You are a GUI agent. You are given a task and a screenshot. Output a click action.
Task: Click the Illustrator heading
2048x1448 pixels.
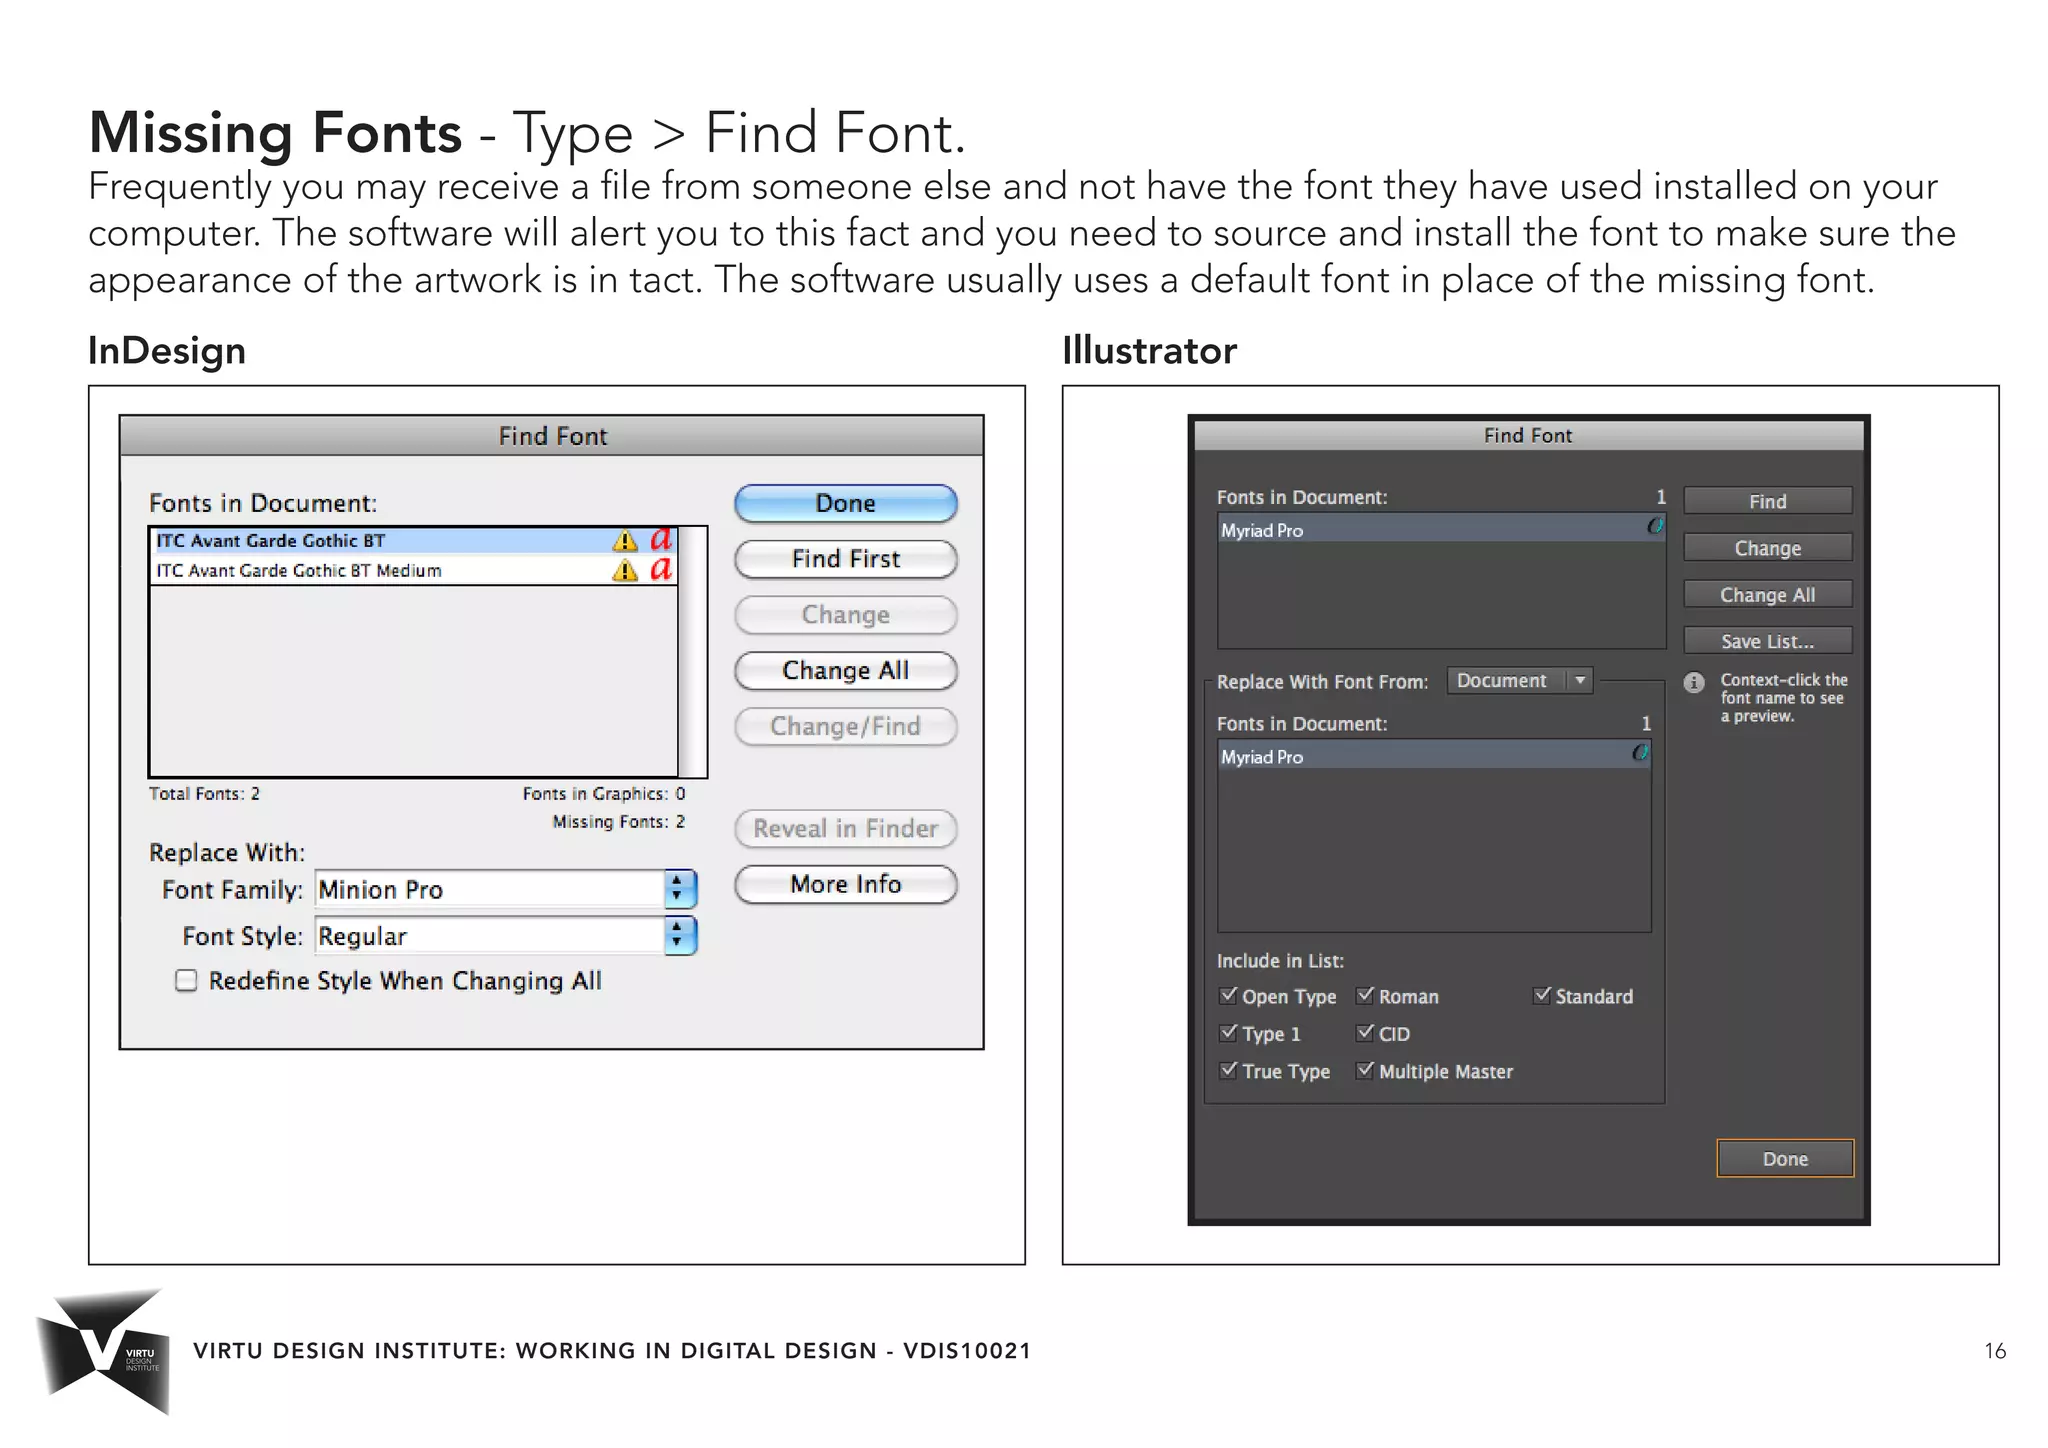pyautogui.click(x=1149, y=351)
